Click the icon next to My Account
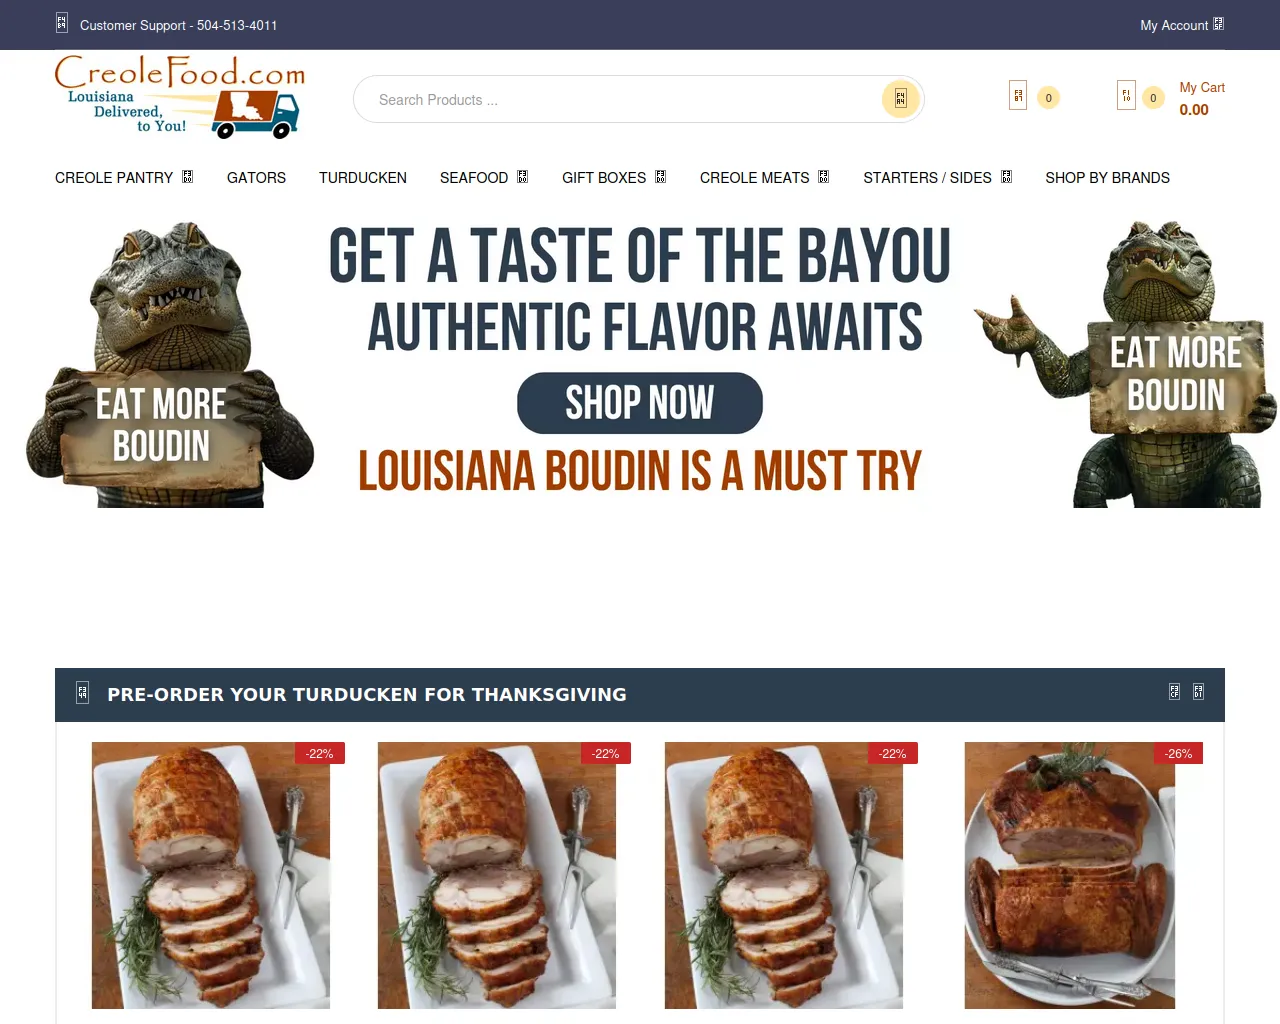The image size is (1280, 1024). coord(1218,24)
